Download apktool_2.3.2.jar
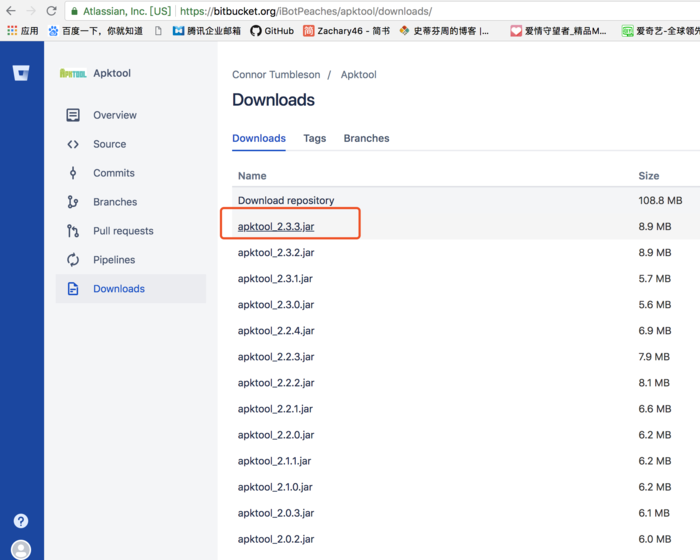Viewport: 700px width, 560px height. click(276, 253)
